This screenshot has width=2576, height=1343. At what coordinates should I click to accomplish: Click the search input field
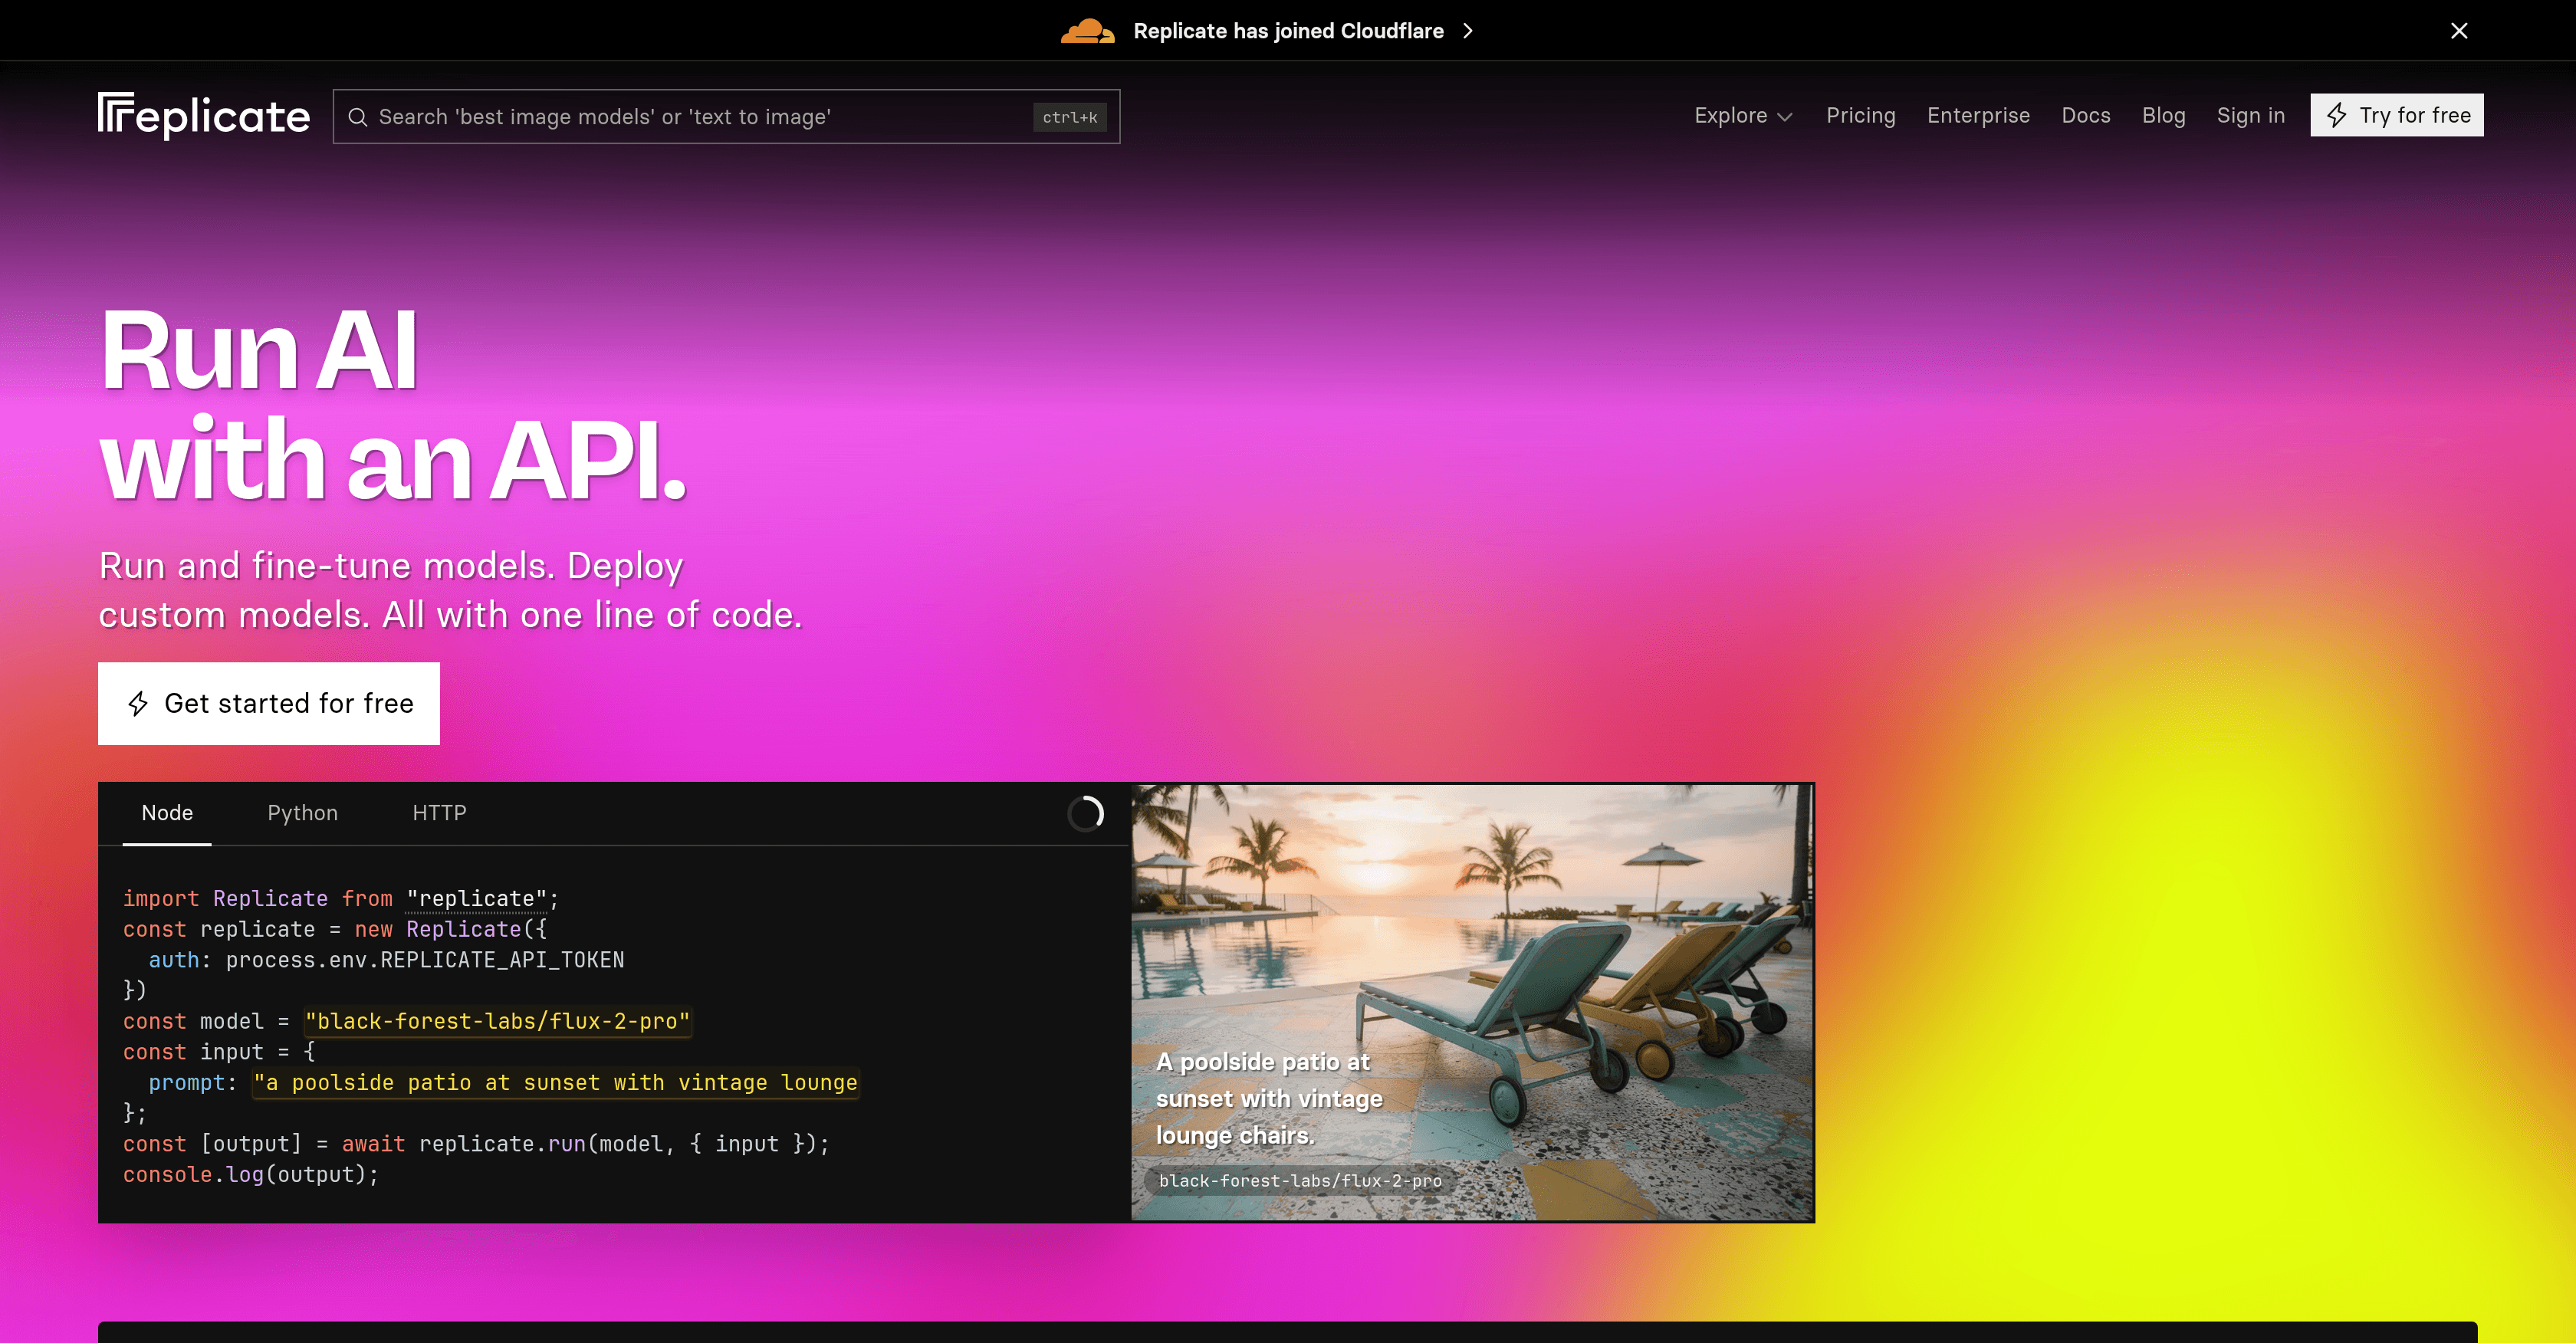[700, 117]
